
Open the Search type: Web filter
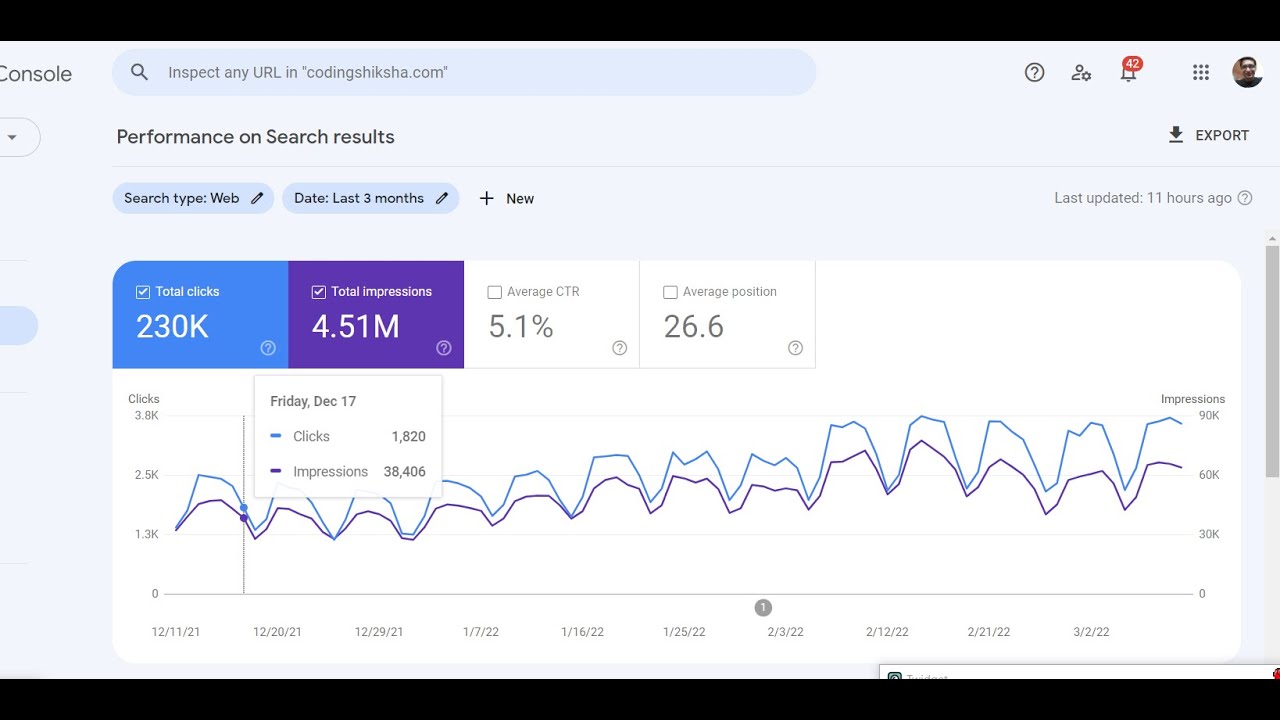(x=181, y=198)
